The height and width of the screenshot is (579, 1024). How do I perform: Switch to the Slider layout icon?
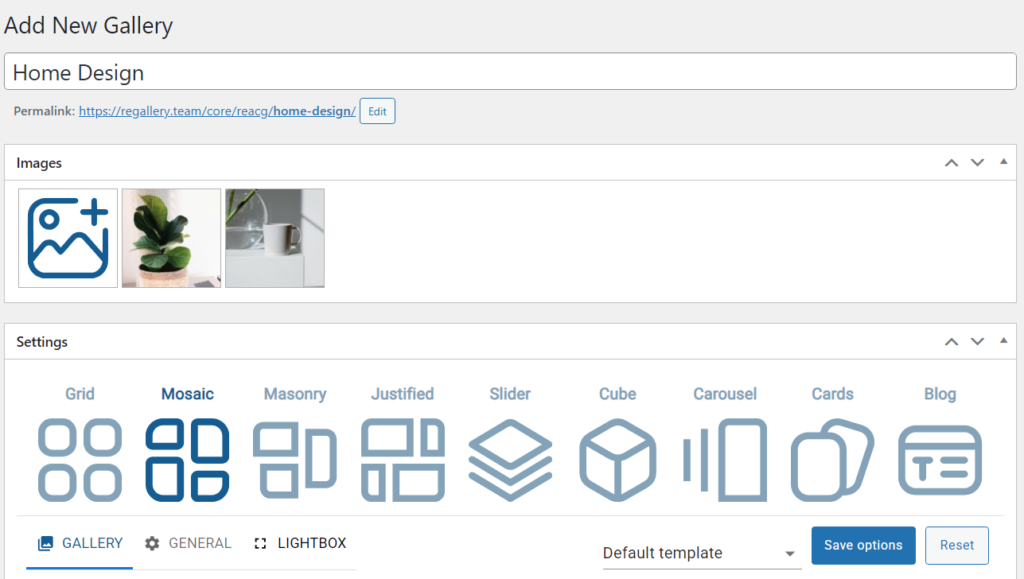tap(510, 459)
